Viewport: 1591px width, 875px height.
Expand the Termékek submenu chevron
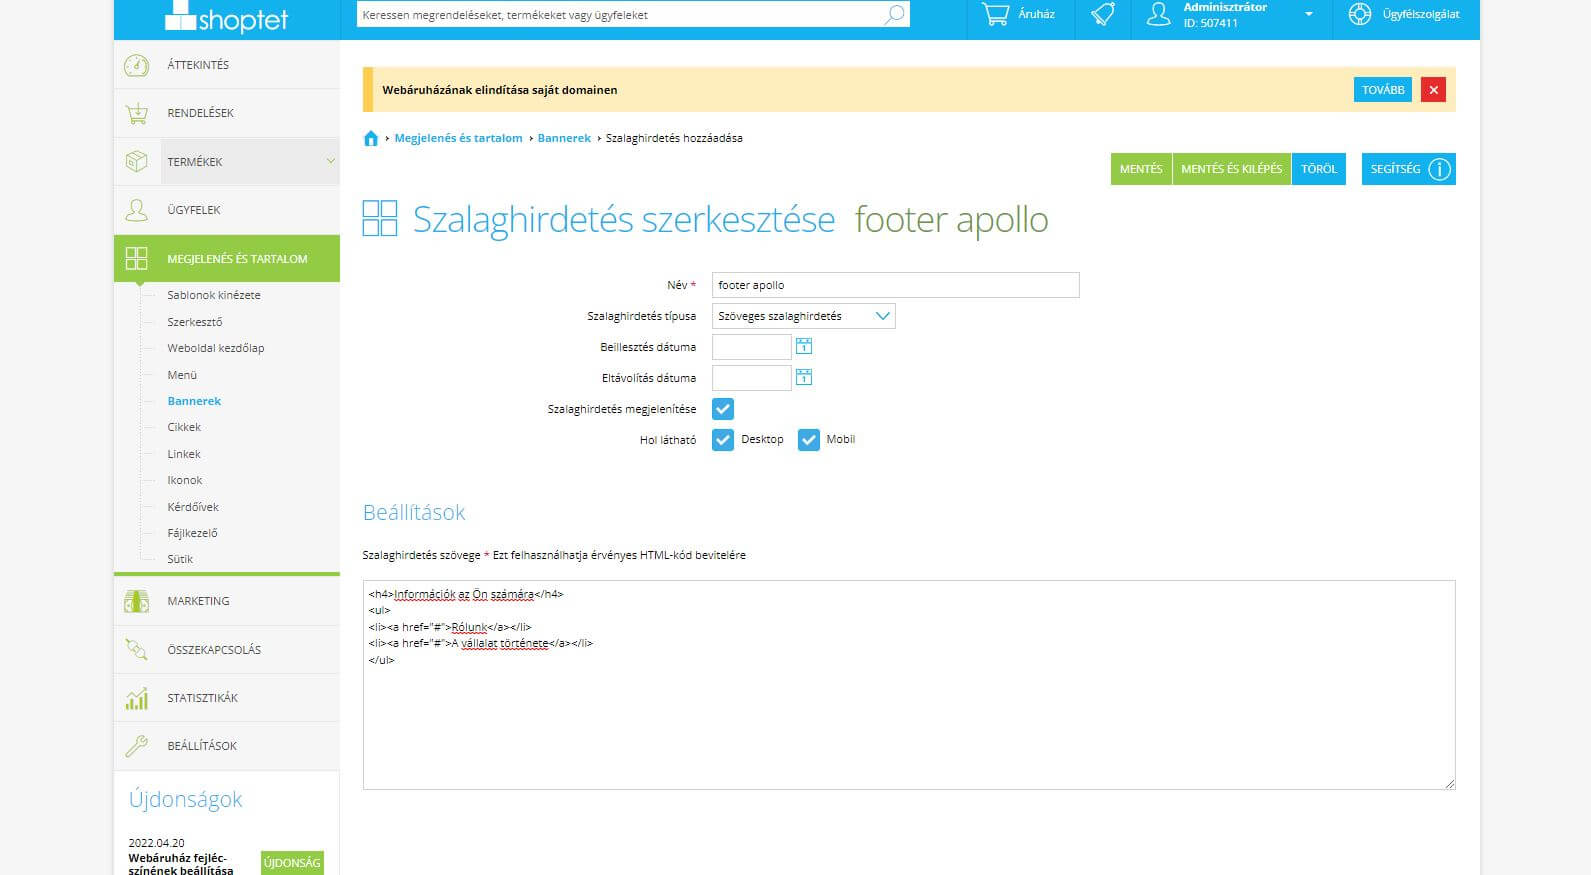point(330,161)
